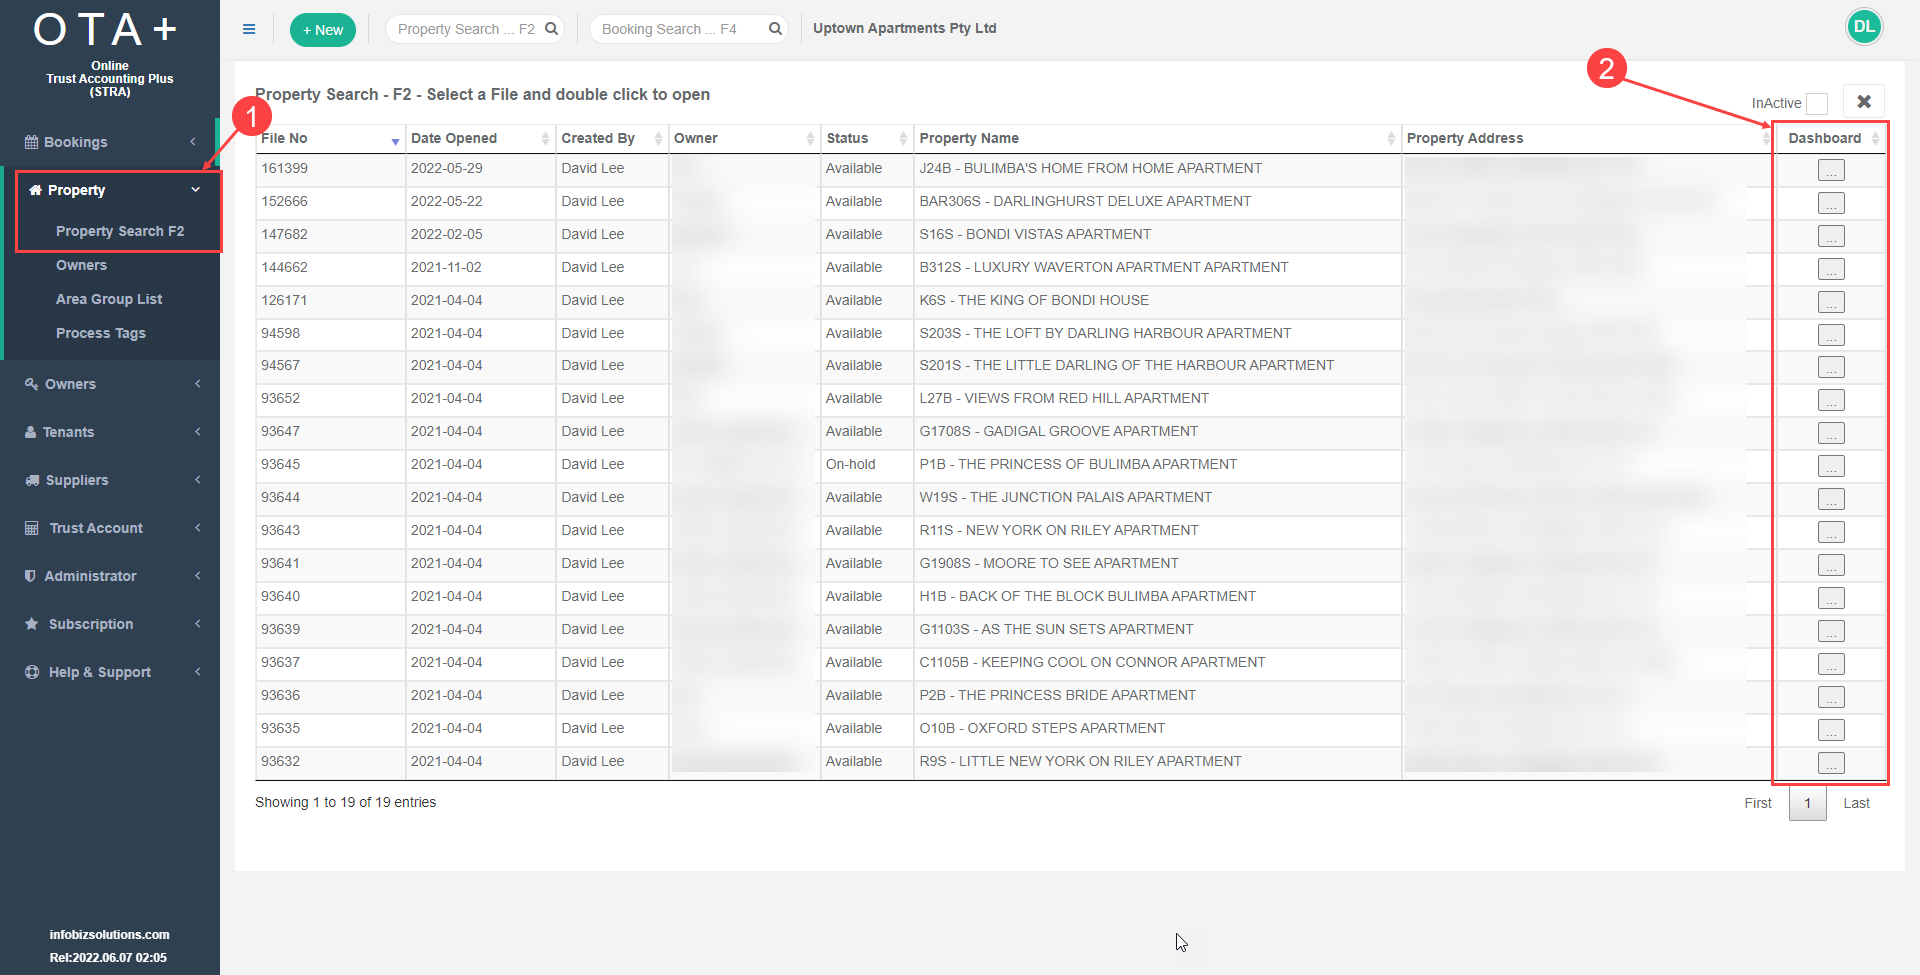
Task: Open dashboard for file 93637
Action: click(1831, 665)
